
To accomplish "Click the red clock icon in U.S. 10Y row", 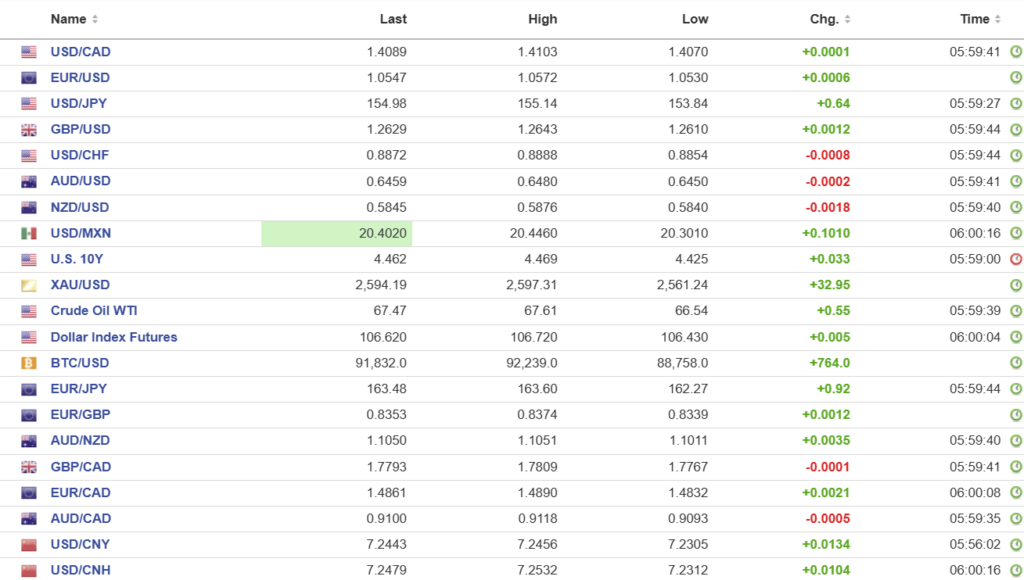I will tap(1016, 259).
